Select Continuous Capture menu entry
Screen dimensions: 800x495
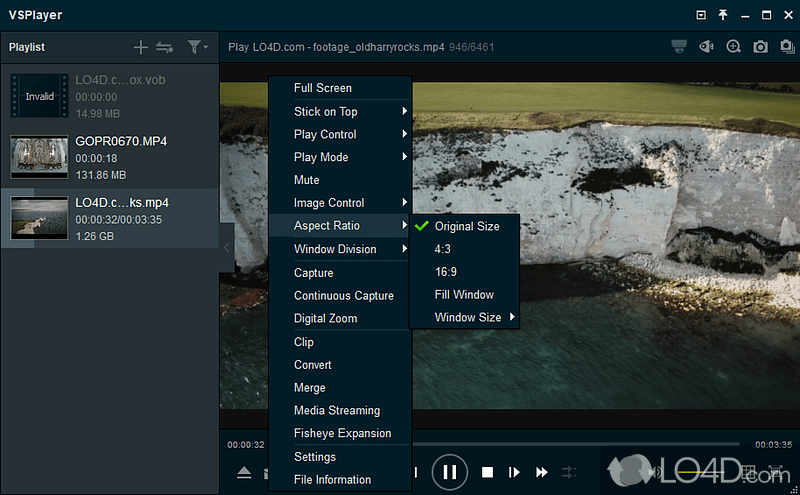(340, 295)
